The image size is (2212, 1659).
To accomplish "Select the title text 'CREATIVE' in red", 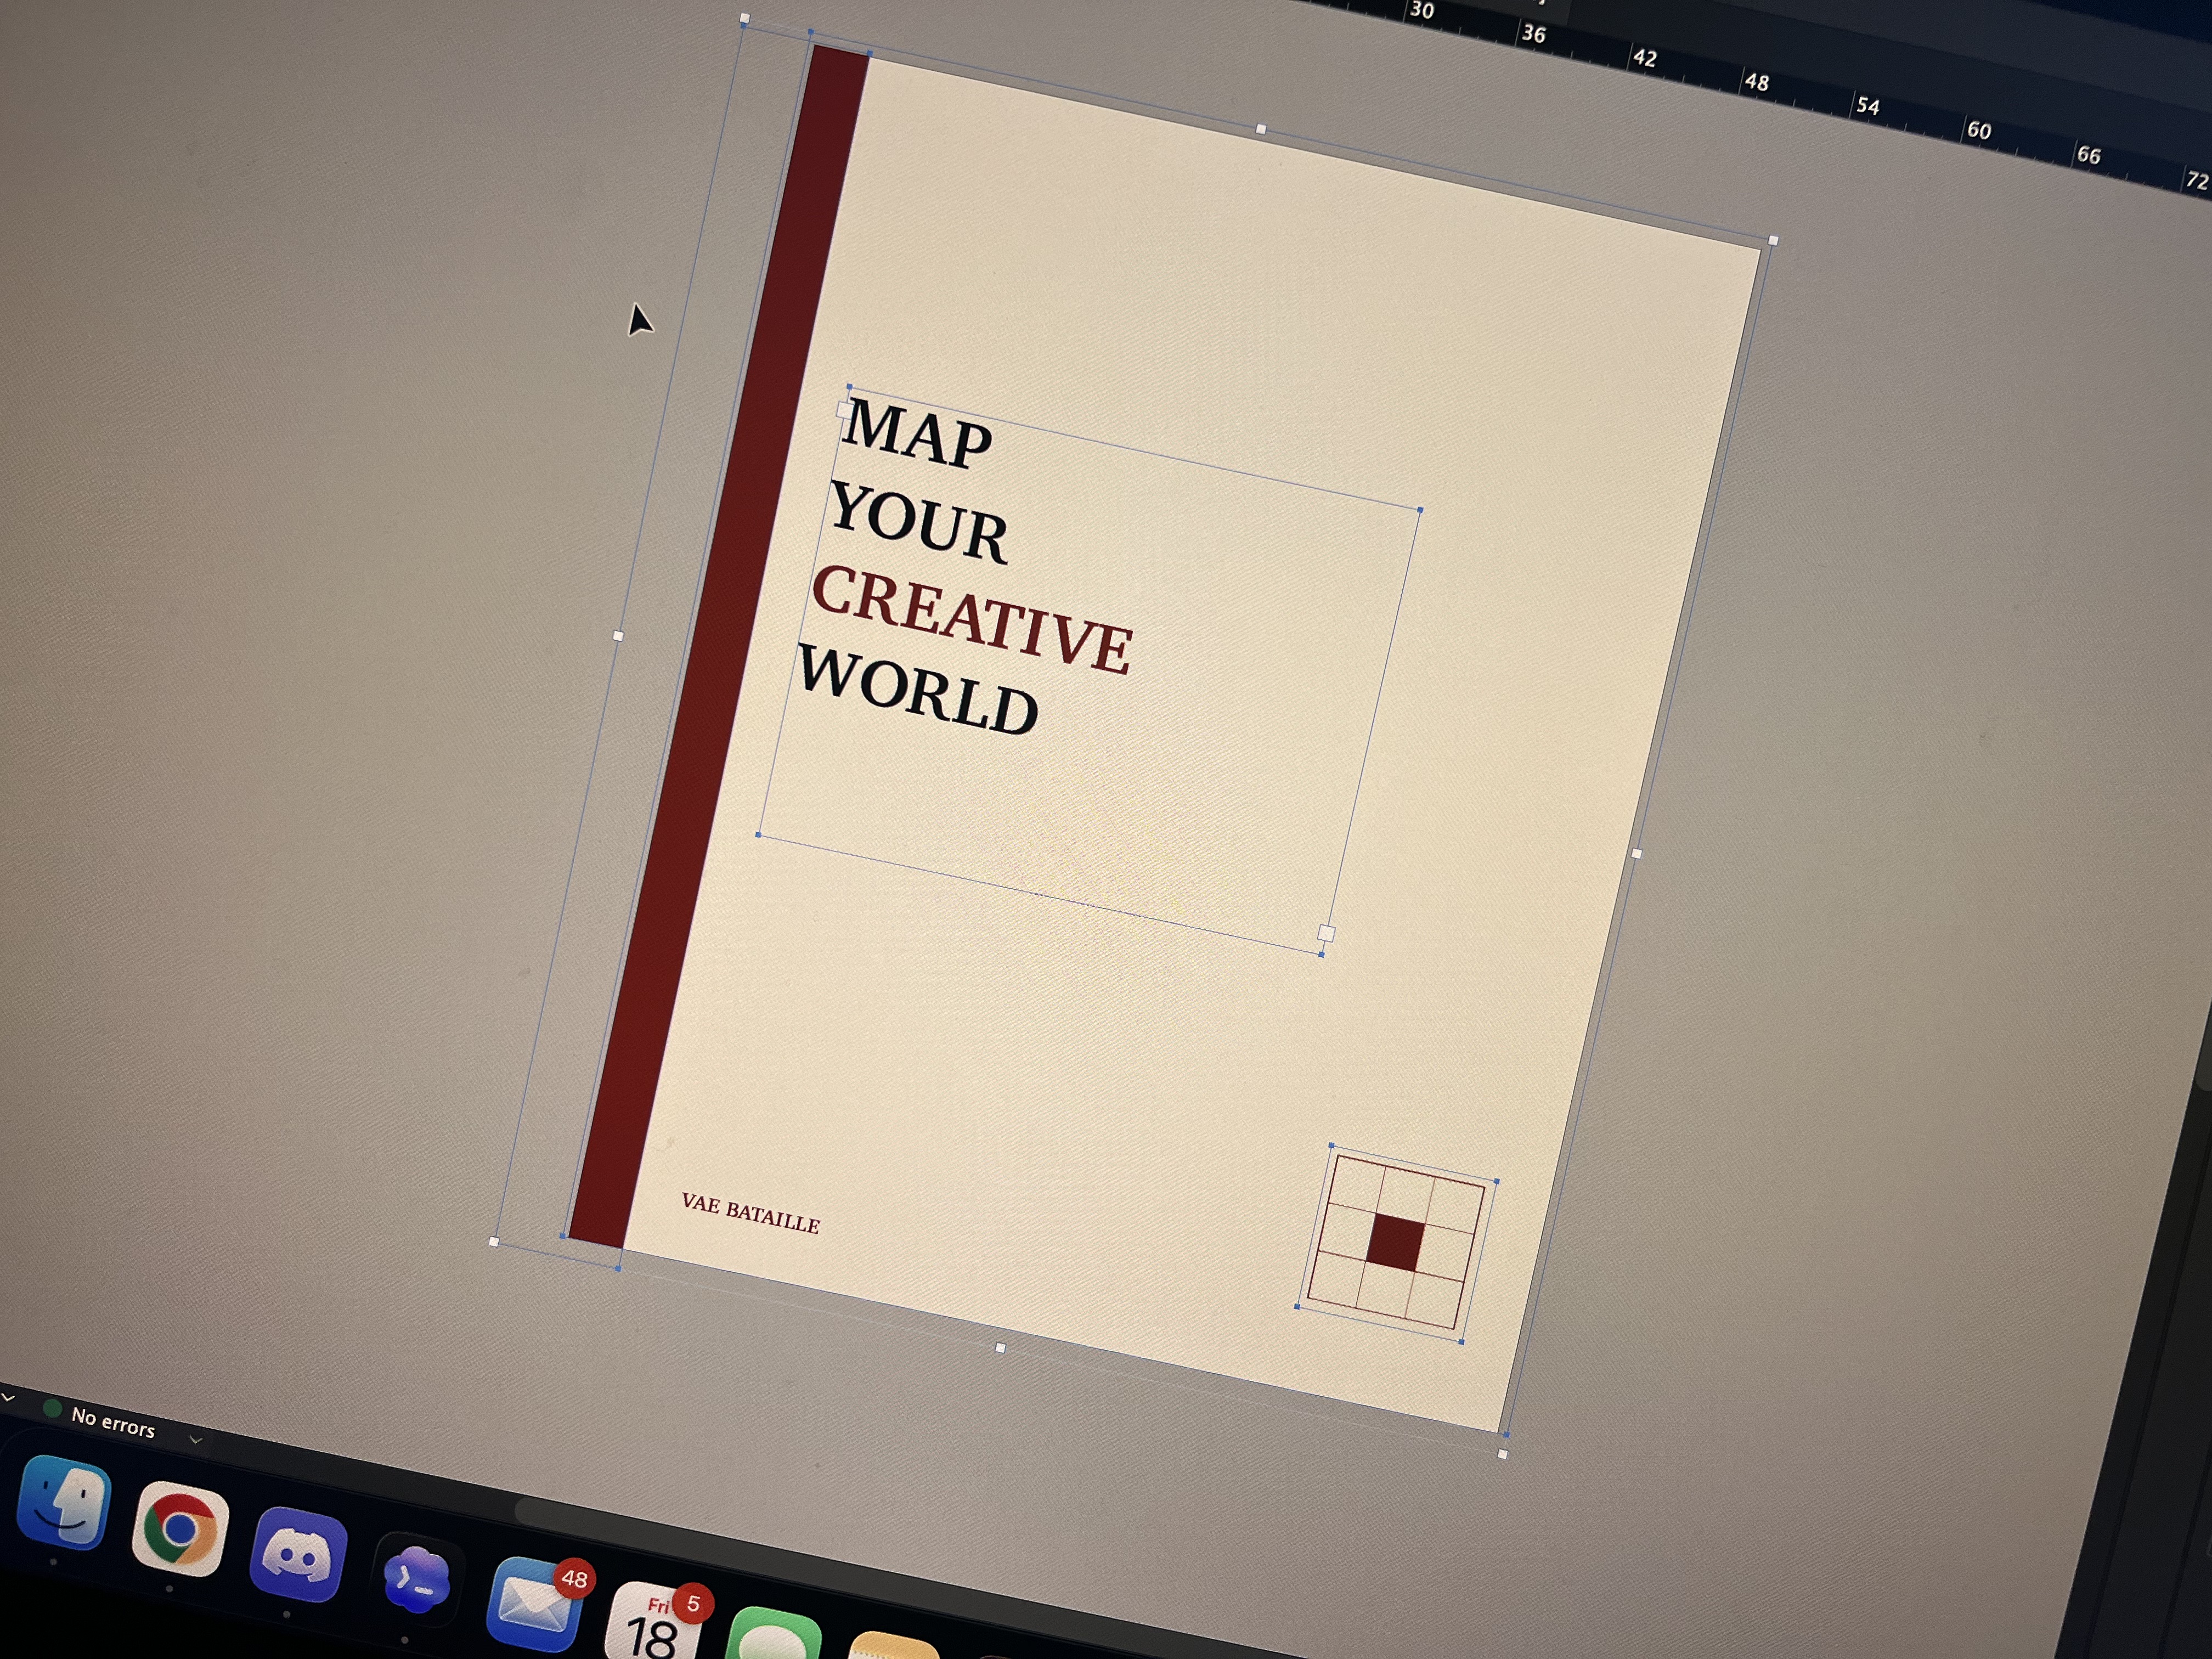I will (x=971, y=621).
